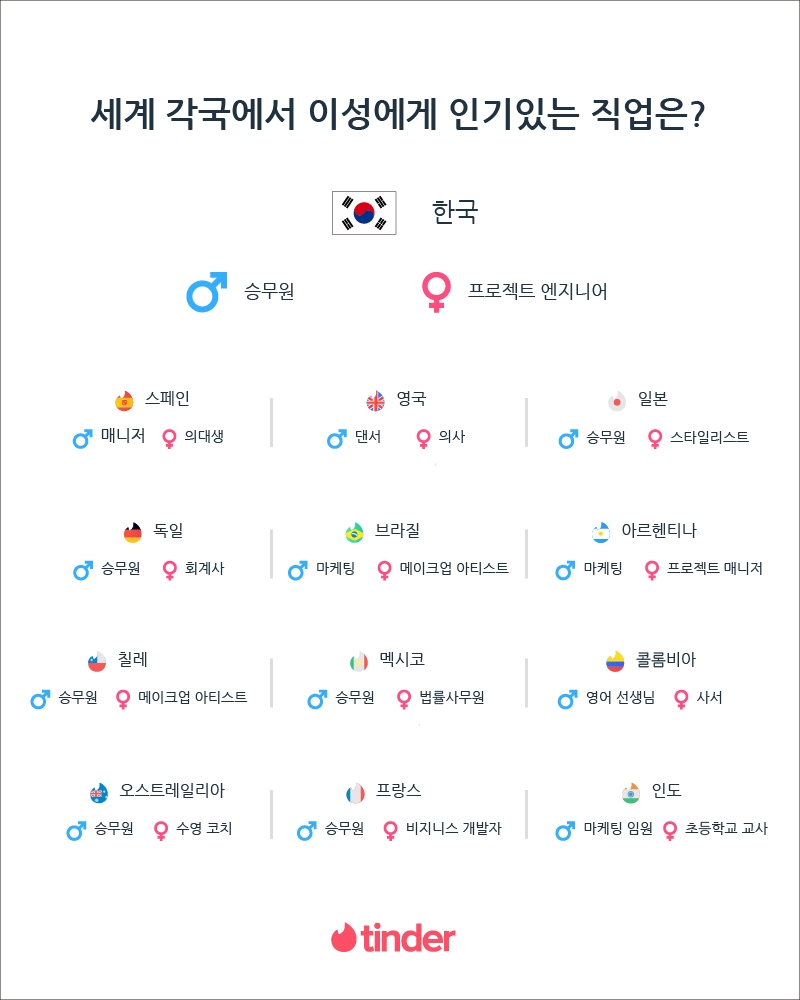This screenshot has height=1000, width=800.
Task: Click the Germany flag flame icon
Action: click(x=133, y=532)
